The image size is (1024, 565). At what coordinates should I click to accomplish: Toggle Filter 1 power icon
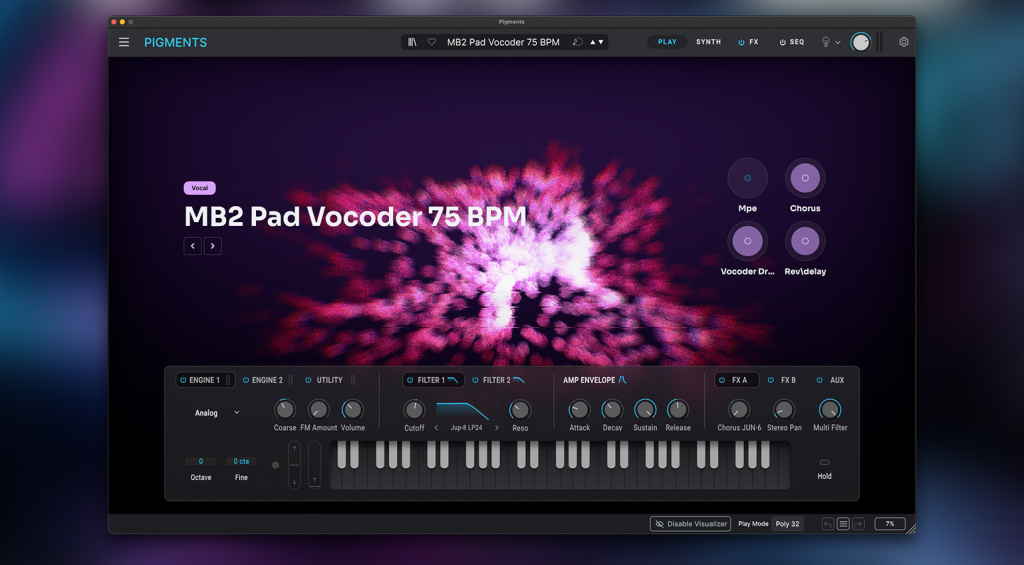click(x=410, y=380)
